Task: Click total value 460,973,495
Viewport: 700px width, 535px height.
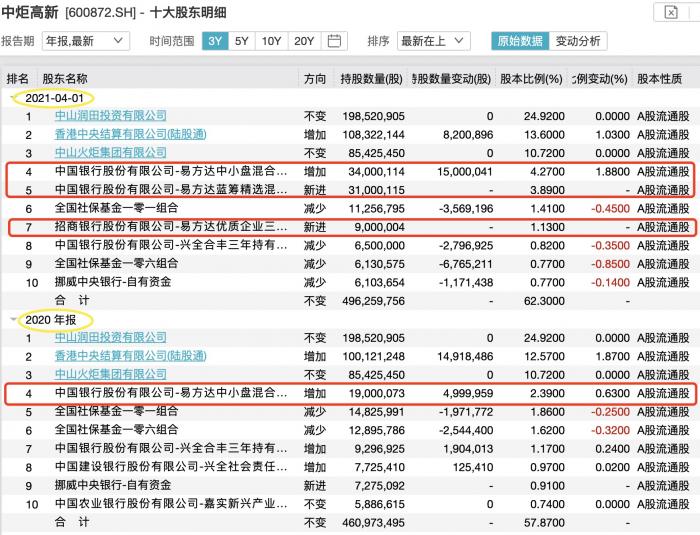Action: pyautogui.click(x=374, y=522)
